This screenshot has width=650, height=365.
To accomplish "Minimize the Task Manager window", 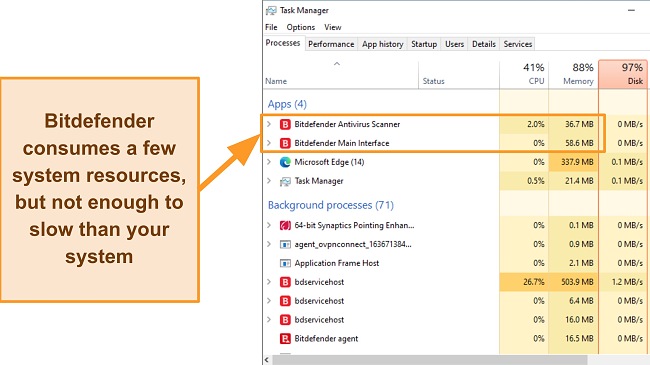I will pos(631,10).
